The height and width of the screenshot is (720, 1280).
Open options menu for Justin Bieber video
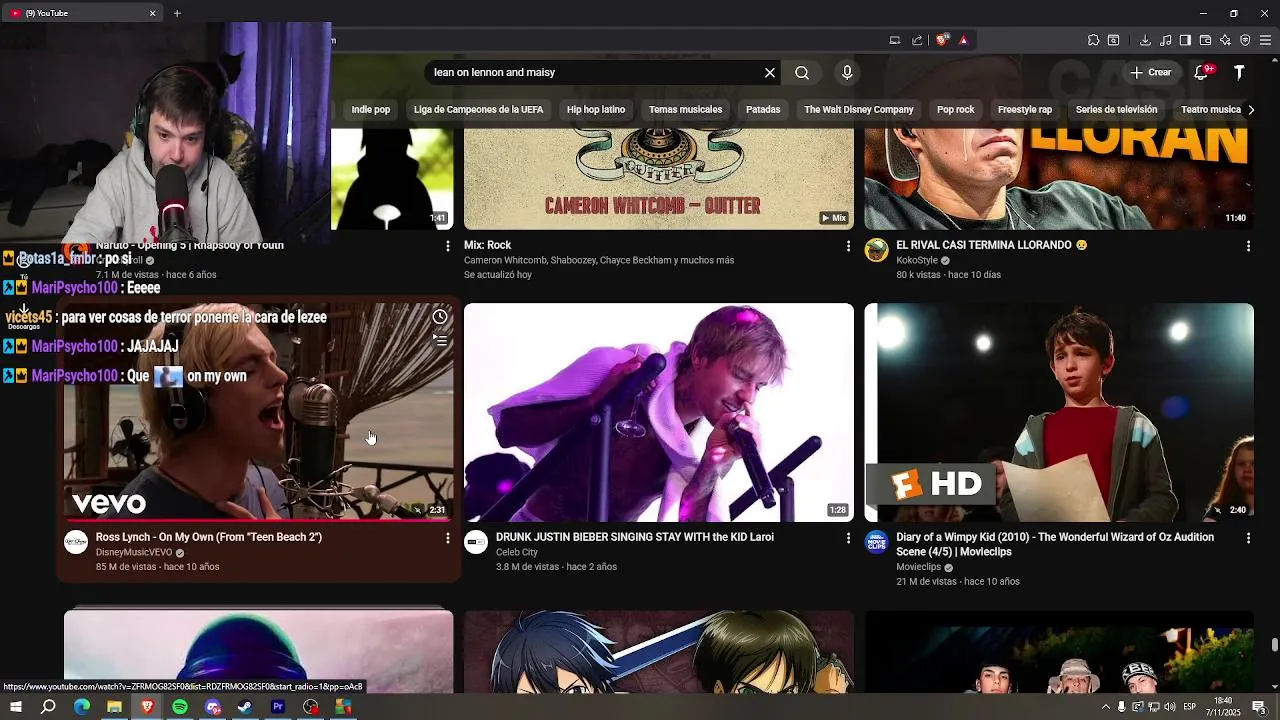(848, 538)
